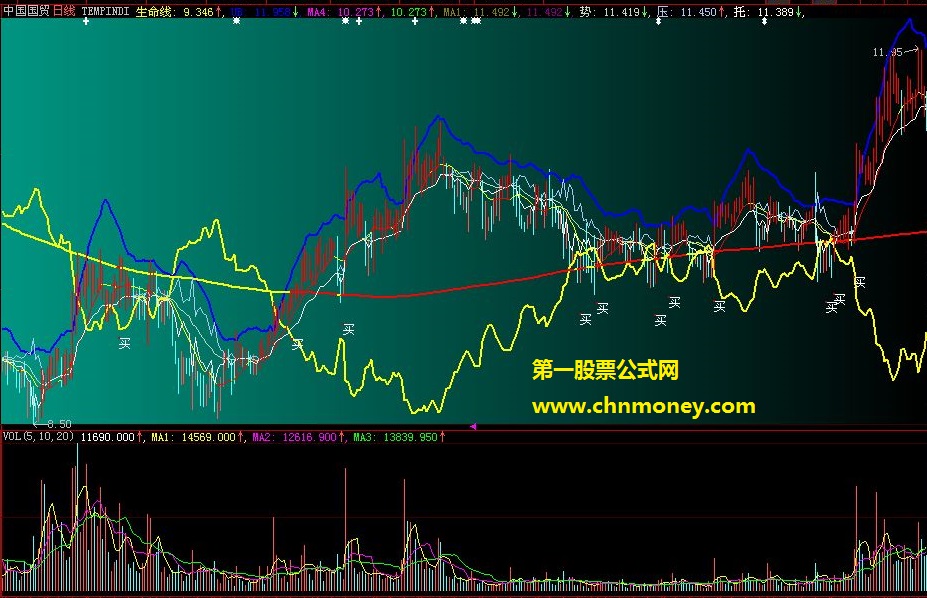
Task: Click the 8.50 low price label
Action: pos(59,424)
